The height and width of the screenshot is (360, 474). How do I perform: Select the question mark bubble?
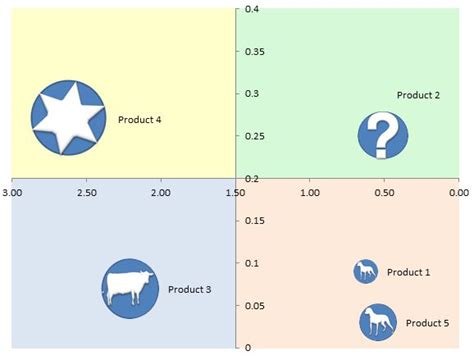pyautogui.click(x=383, y=135)
